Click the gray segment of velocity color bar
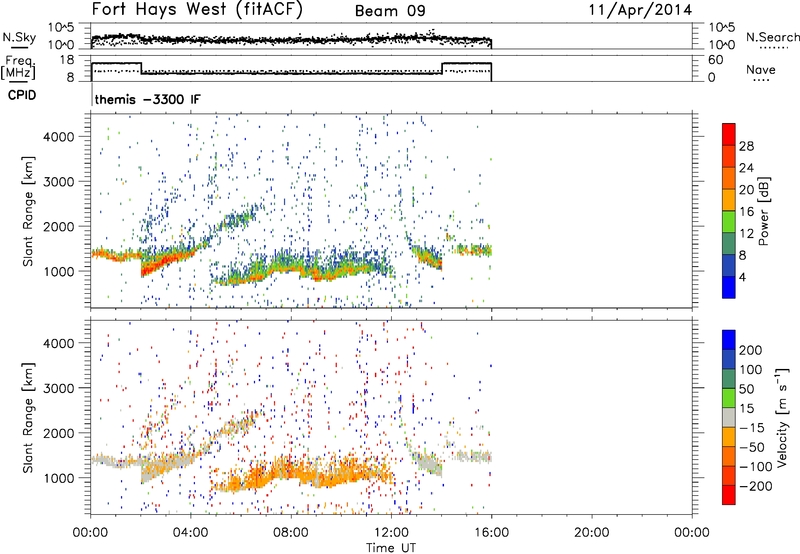Viewport: 800px width, 554px height. pyautogui.click(x=729, y=417)
